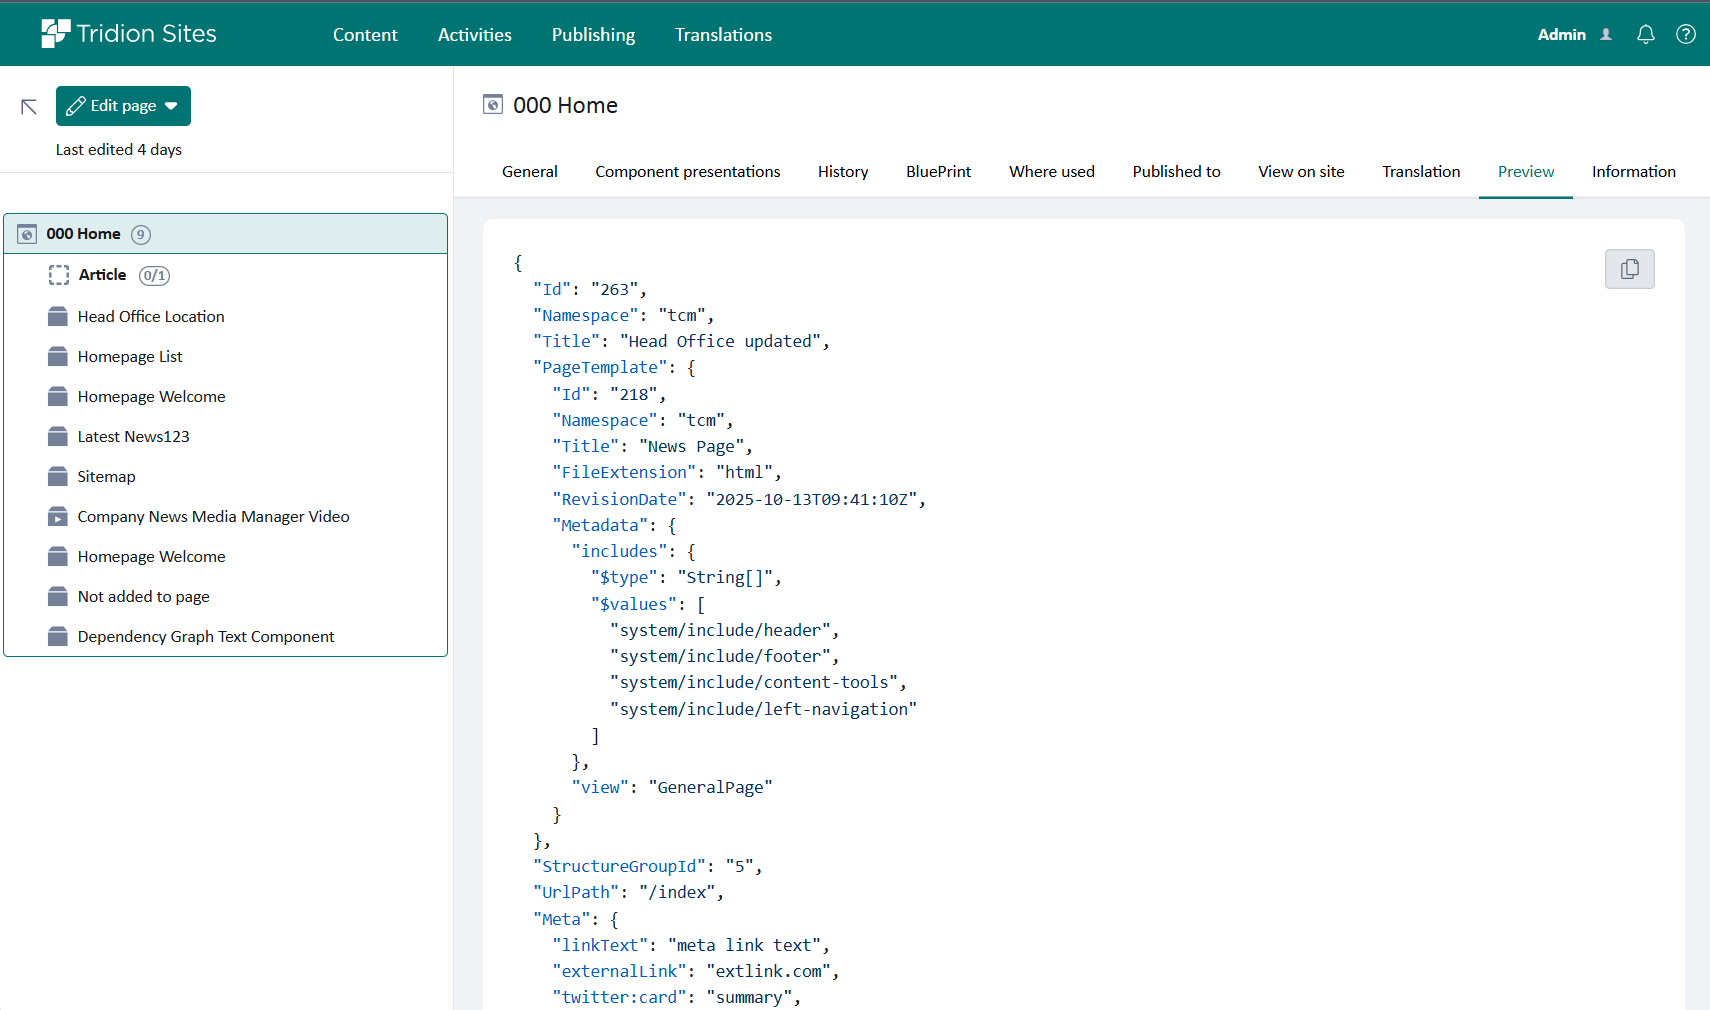The image size is (1710, 1010).
Task: Switch to the Component presentations tab
Action: (687, 172)
